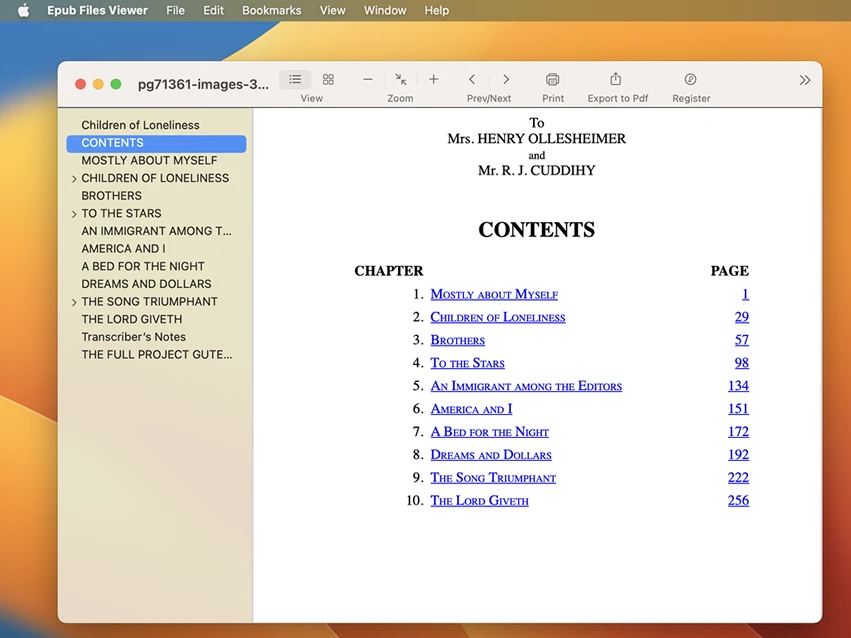Zoom in using the plus icon

(x=433, y=77)
